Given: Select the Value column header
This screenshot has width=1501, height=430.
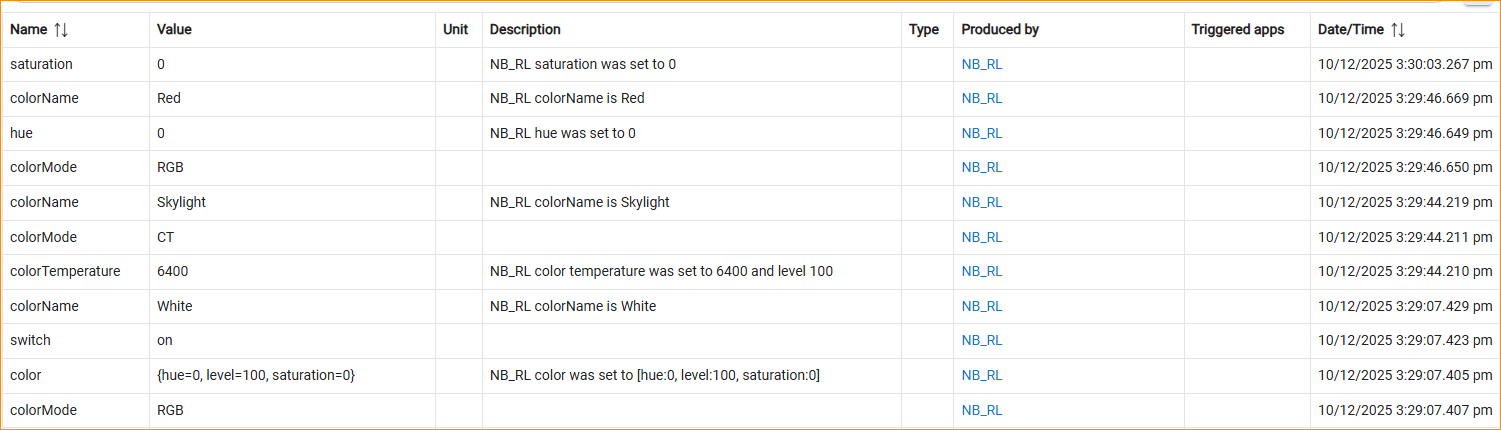Looking at the screenshot, I should (174, 30).
